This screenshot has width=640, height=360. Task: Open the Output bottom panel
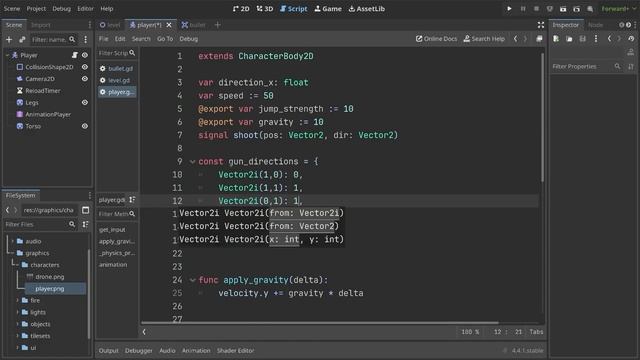pos(108,351)
